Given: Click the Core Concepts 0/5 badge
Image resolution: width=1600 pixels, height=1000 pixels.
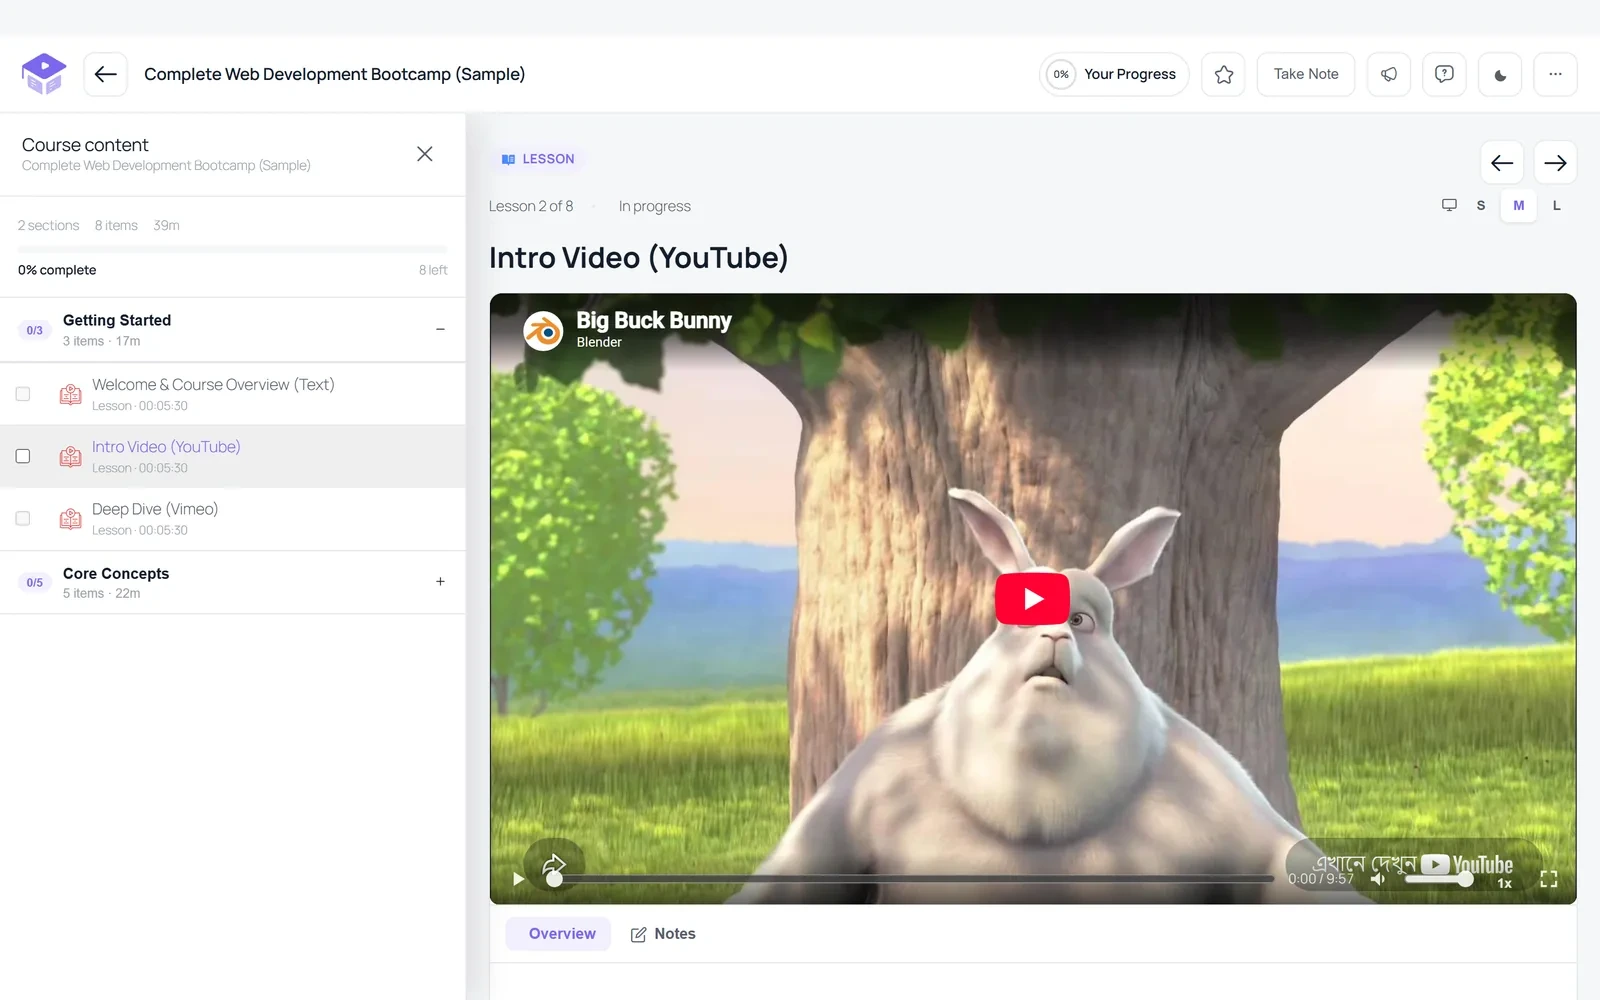Looking at the screenshot, I should [35, 582].
